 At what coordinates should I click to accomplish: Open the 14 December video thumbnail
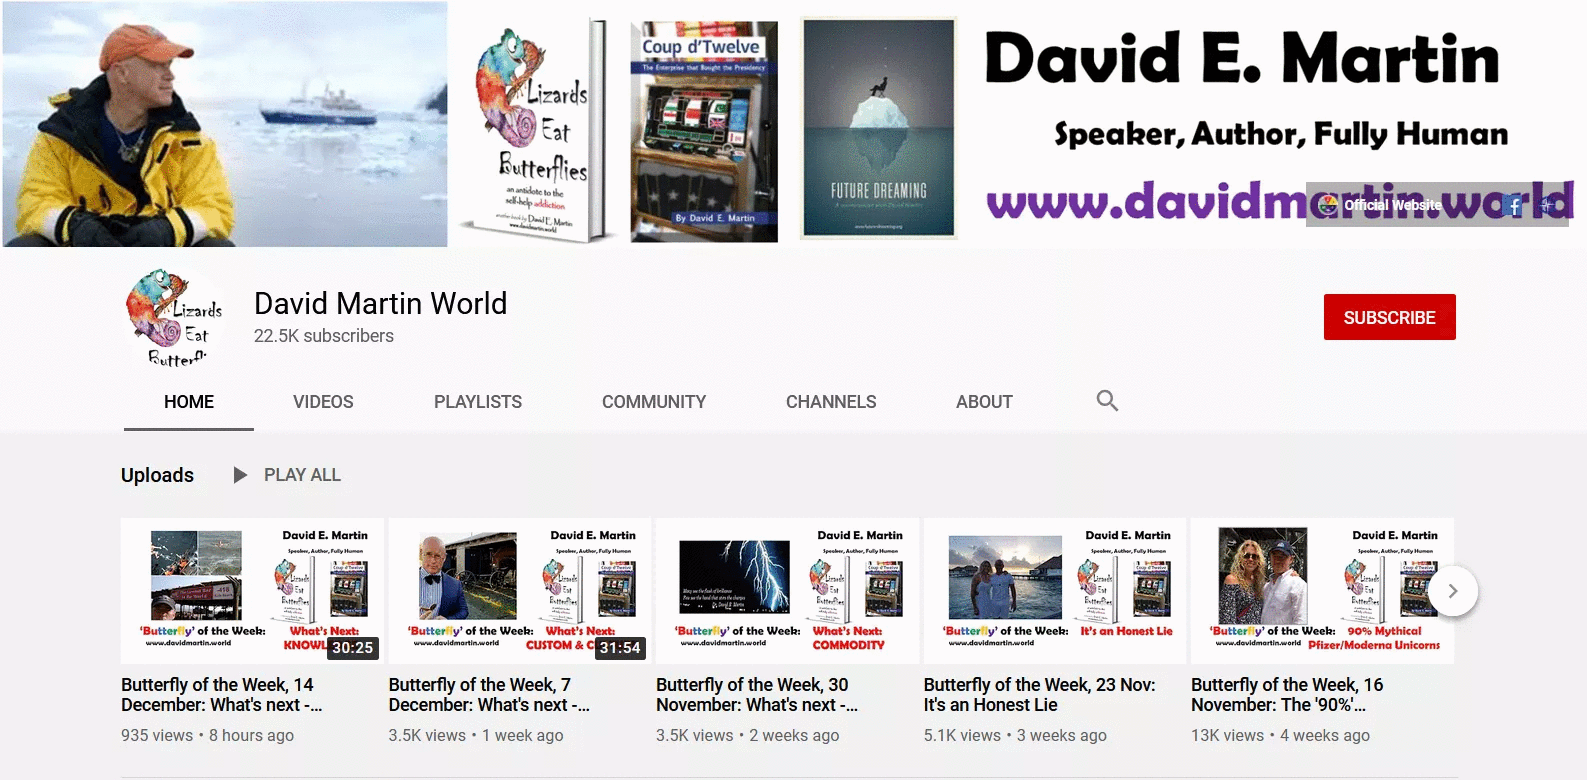[252, 591]
